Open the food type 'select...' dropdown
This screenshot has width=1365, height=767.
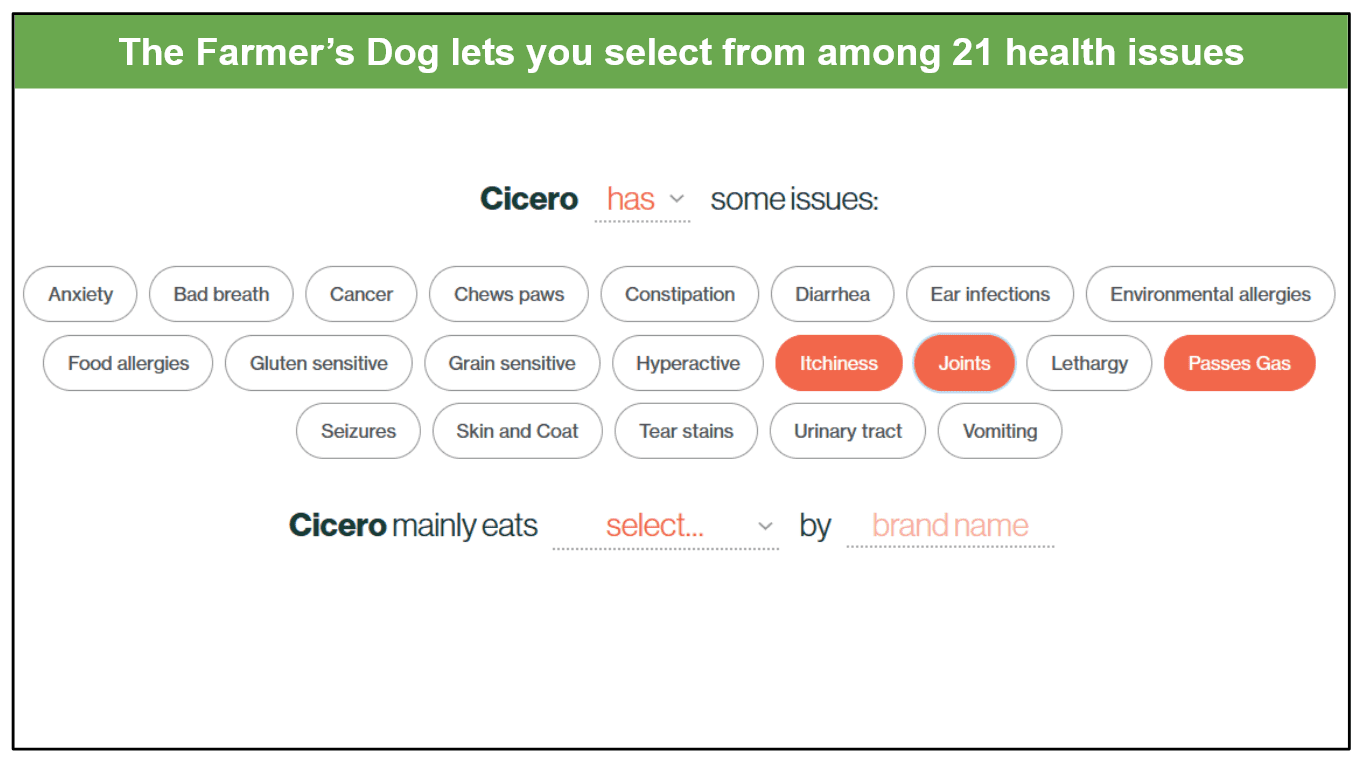(x=665, y=525)
